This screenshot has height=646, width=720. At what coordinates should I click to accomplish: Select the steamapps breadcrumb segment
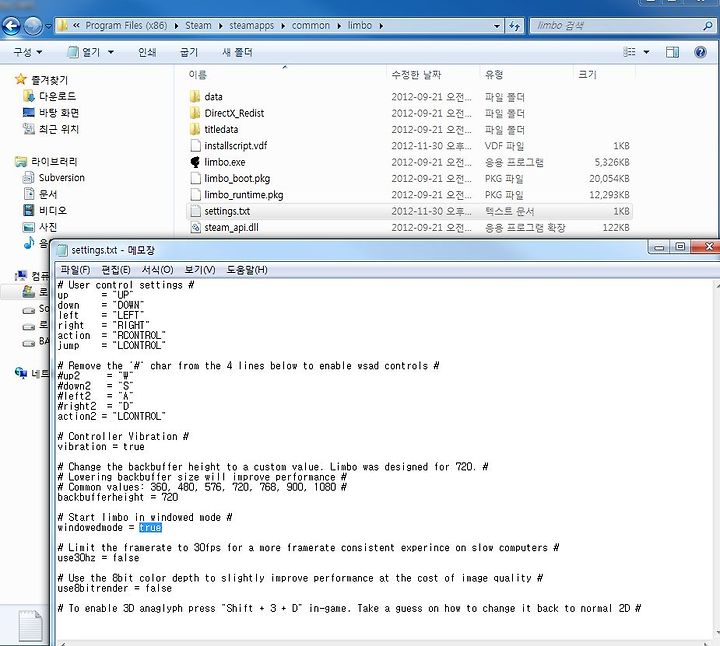point(252,26)
